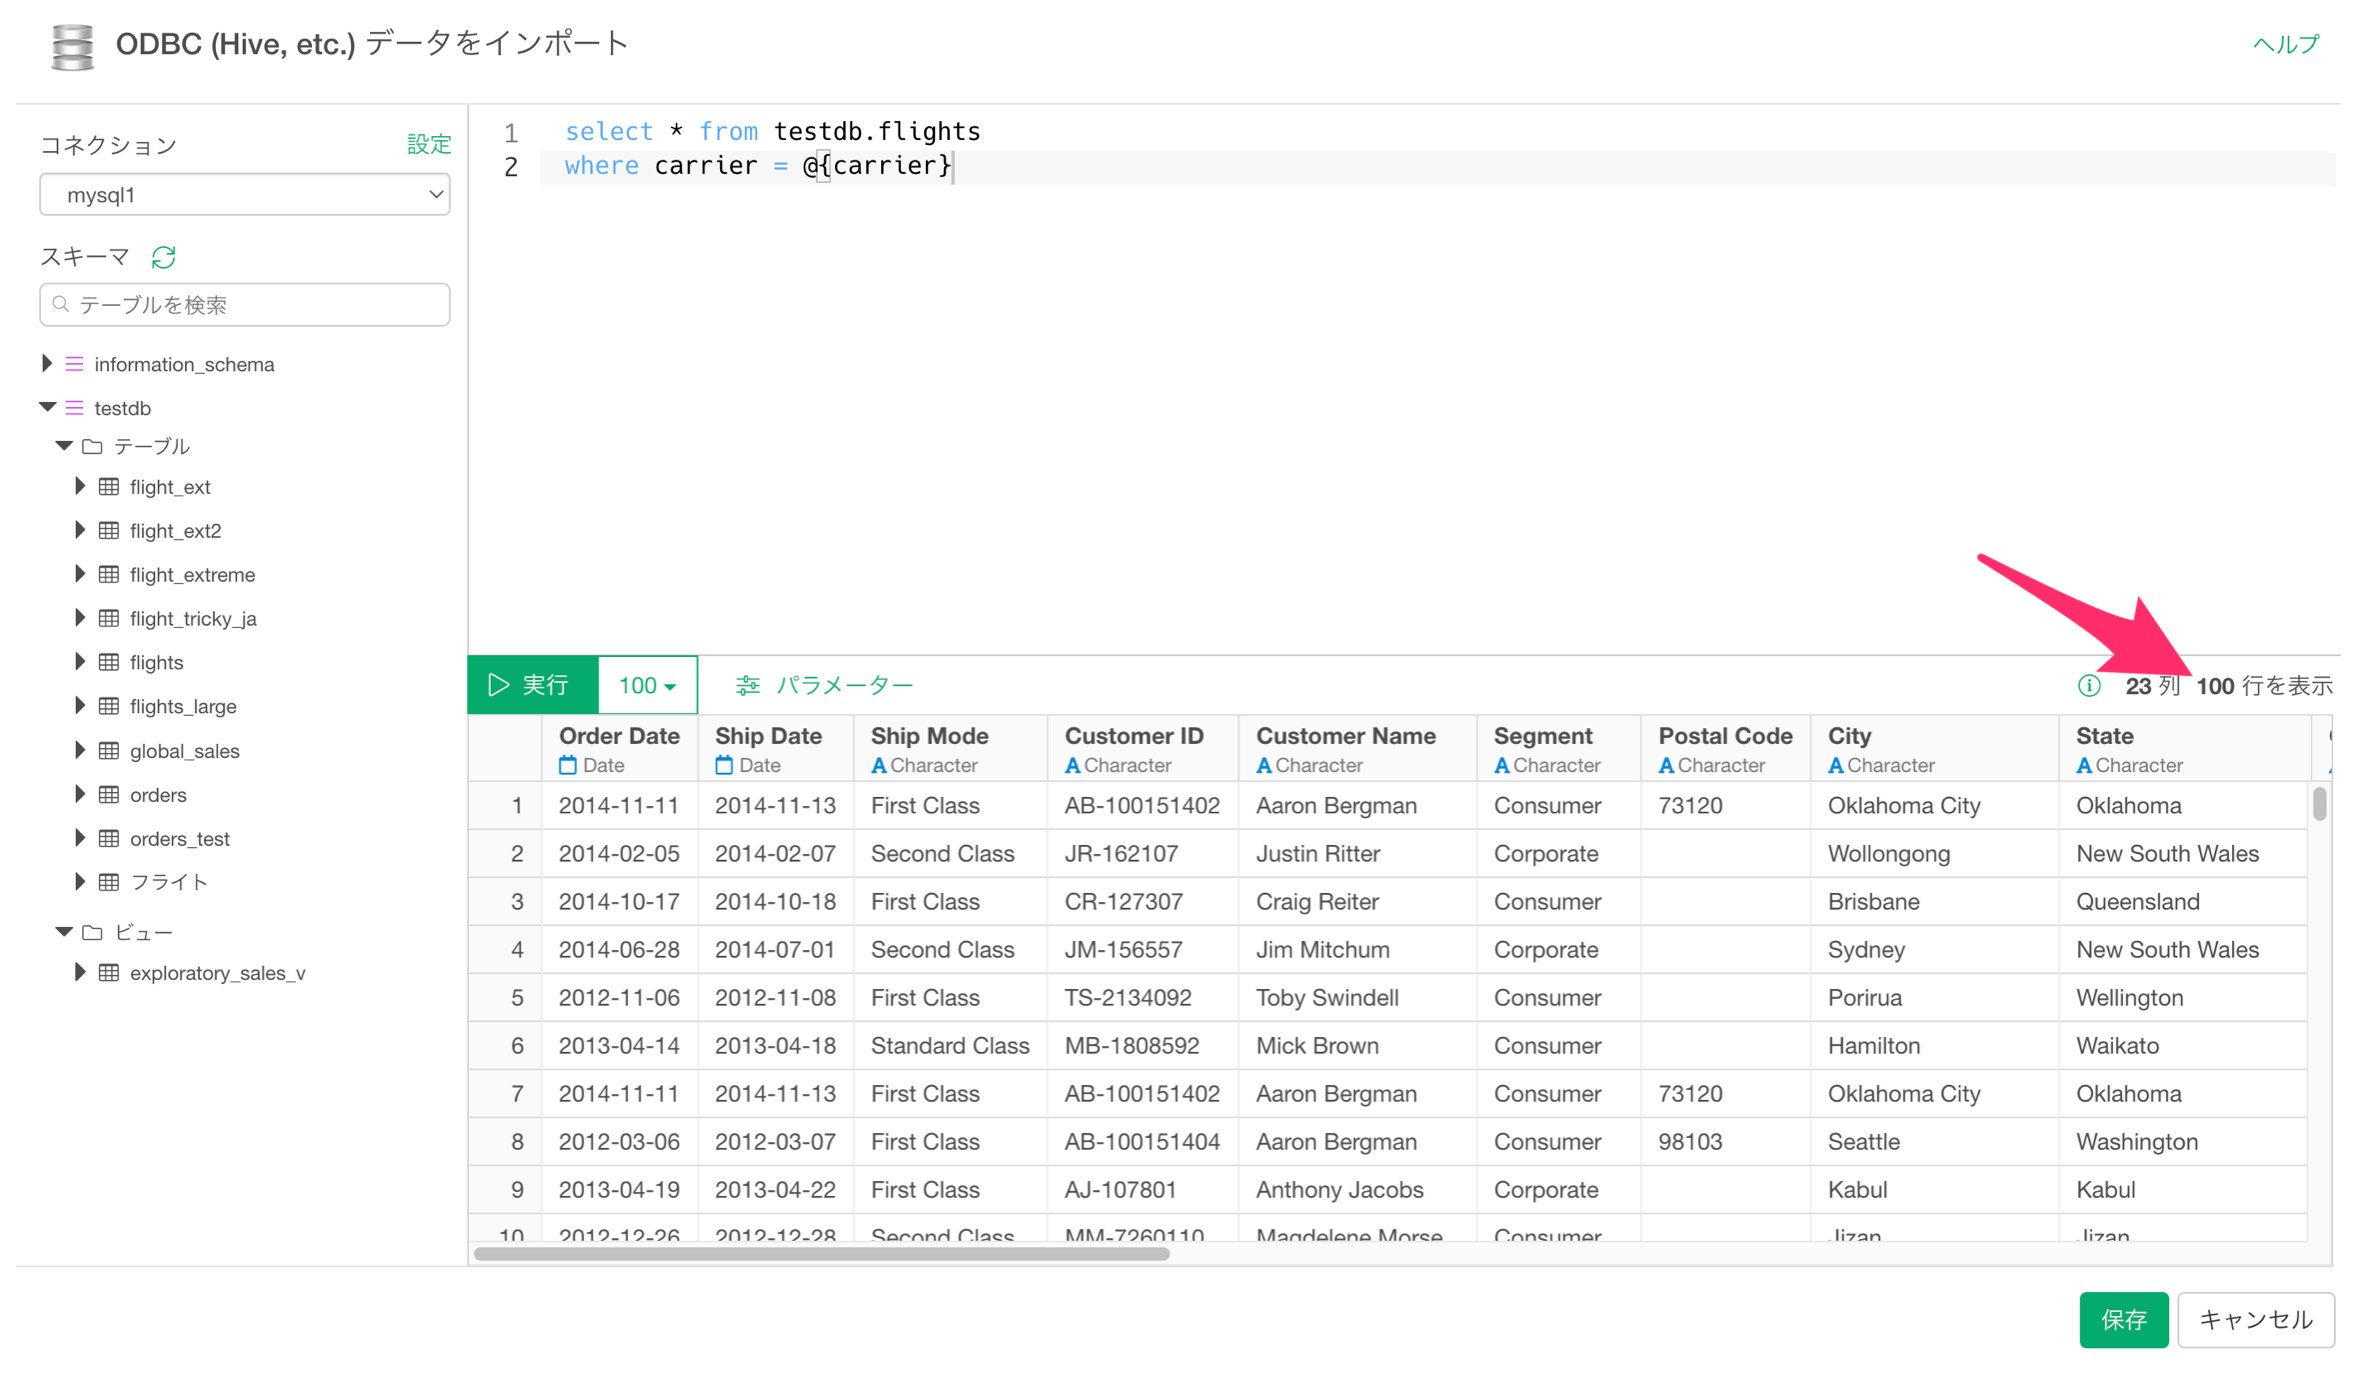
Task: Click the horizontal scrollbar of results table
Action: 822,1254
